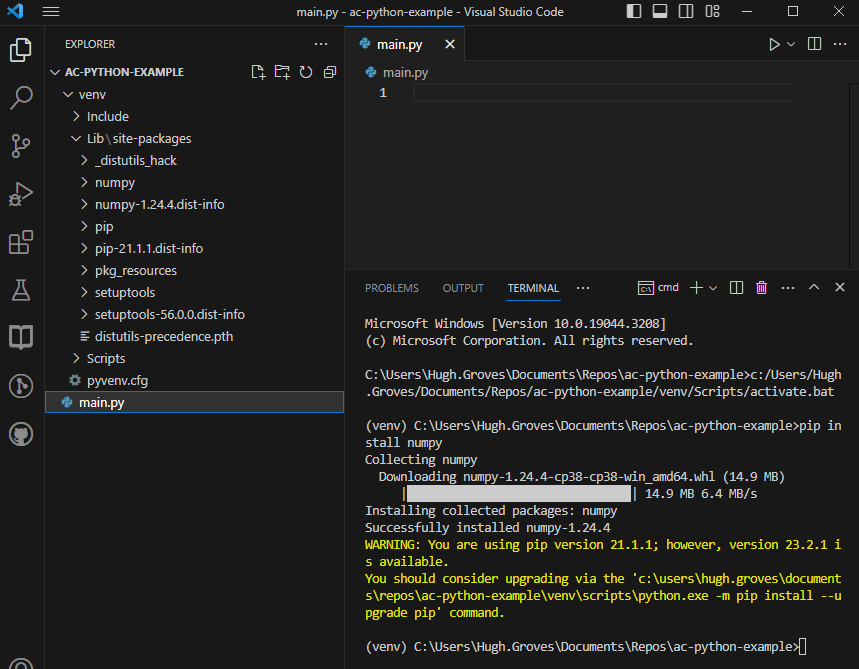859x669 pixels.
Task: Switch to the TERMINAL panel tab
Action: (x=533, y=288)
